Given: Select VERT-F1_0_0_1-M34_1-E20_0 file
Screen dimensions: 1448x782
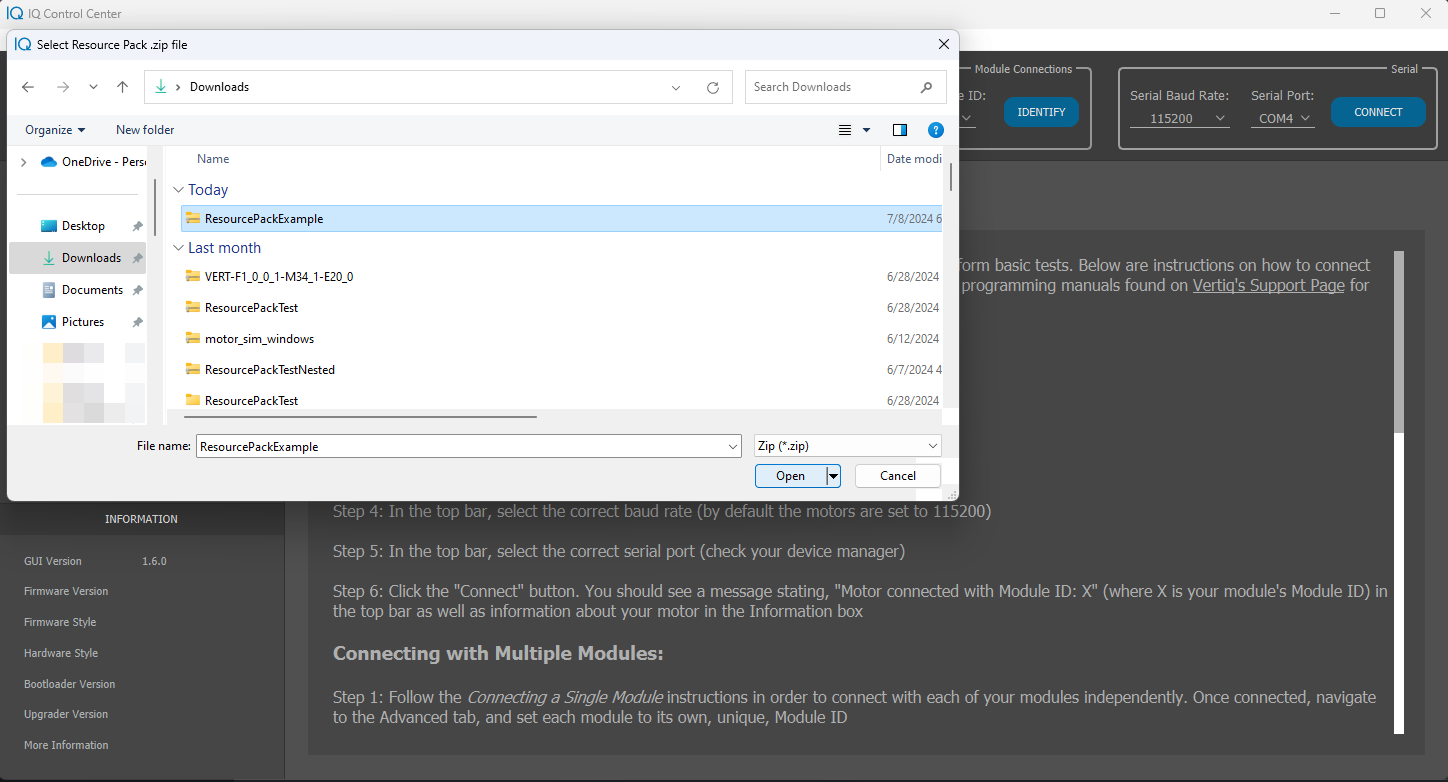Looking at the screenshot, I should click(562, 277).
